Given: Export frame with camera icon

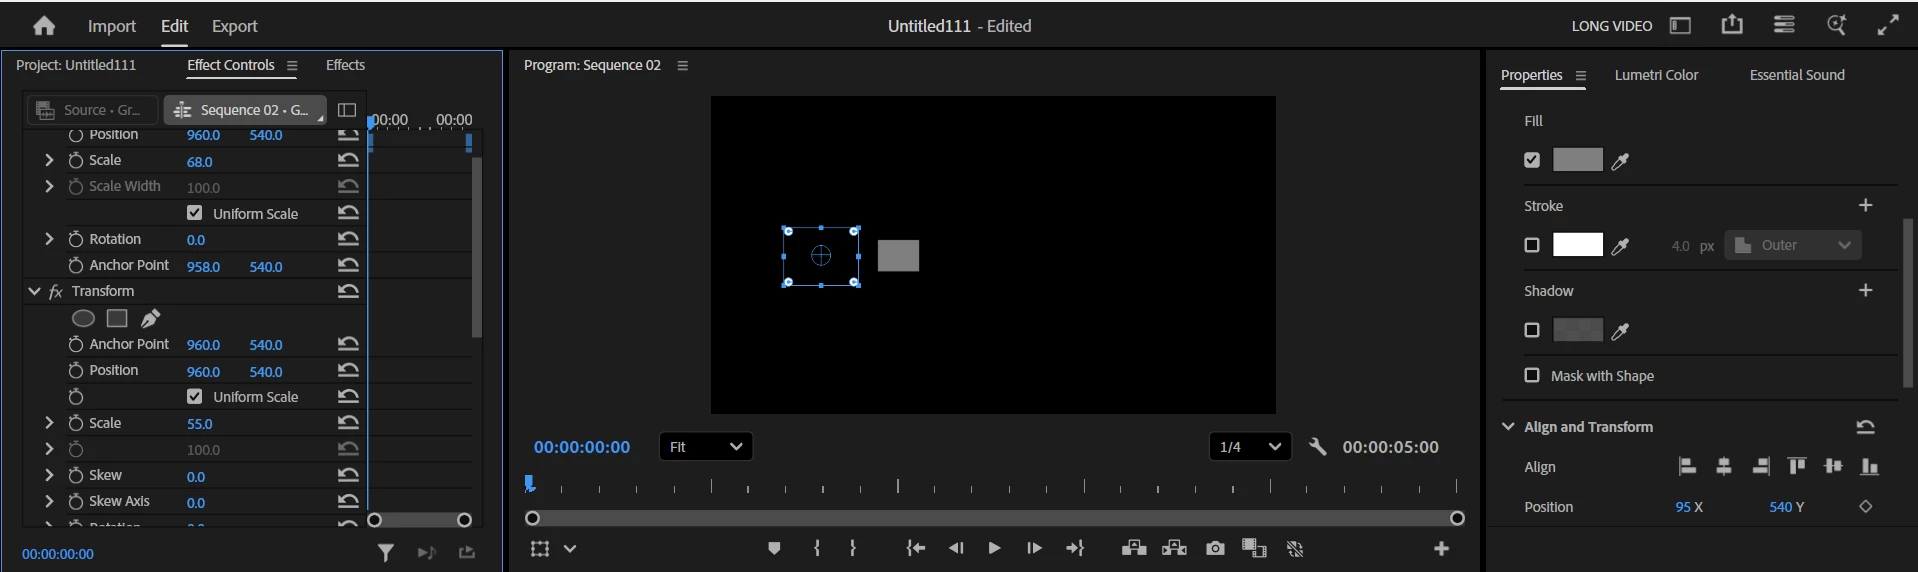Looking at the screenshot, I should pyautogui.click(x=1215, y=548).
